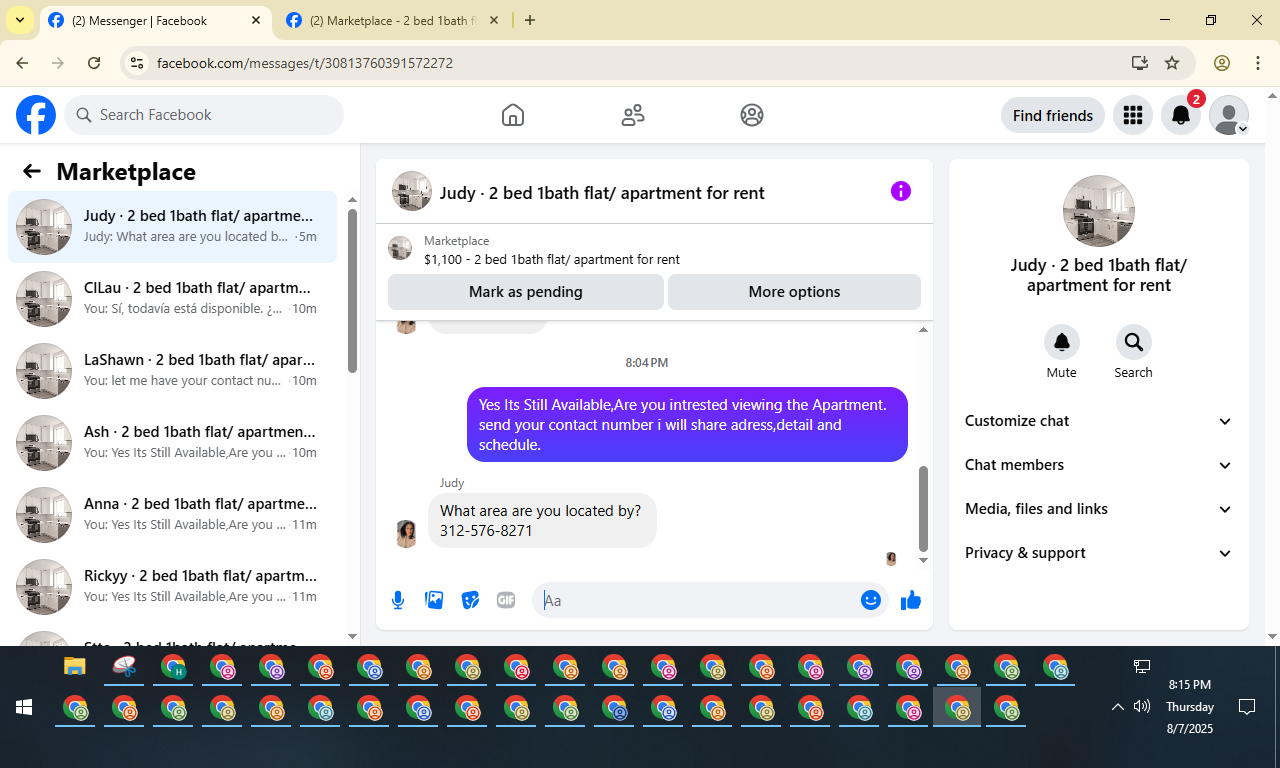Viewport: 1280px width, 768px height.
Task: Mark the listing as pending
Action: coord(526,292)
